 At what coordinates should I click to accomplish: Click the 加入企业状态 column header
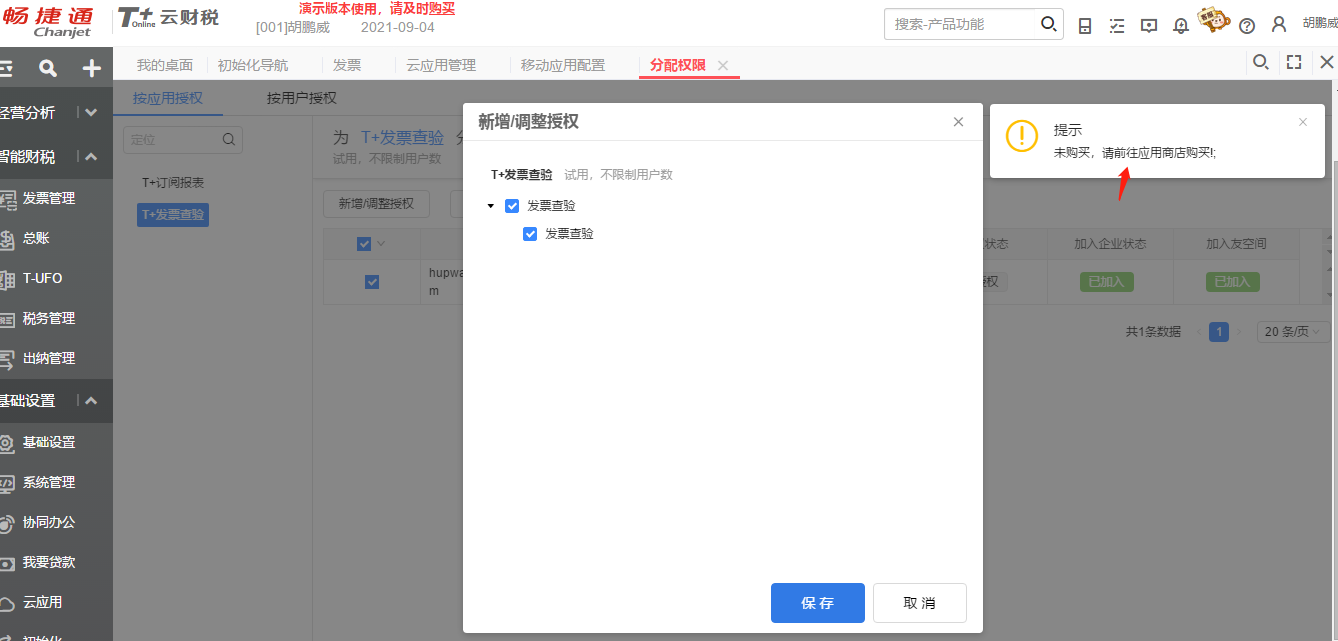click(1110, 244)
